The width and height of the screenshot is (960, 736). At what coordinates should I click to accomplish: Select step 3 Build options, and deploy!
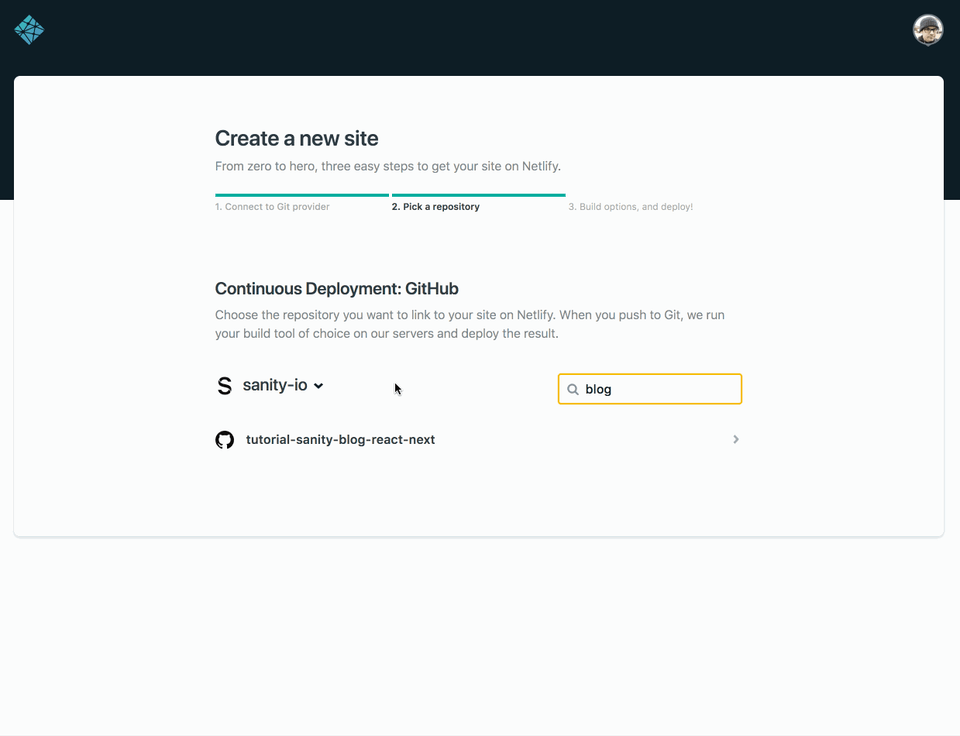tap(631, 207)
